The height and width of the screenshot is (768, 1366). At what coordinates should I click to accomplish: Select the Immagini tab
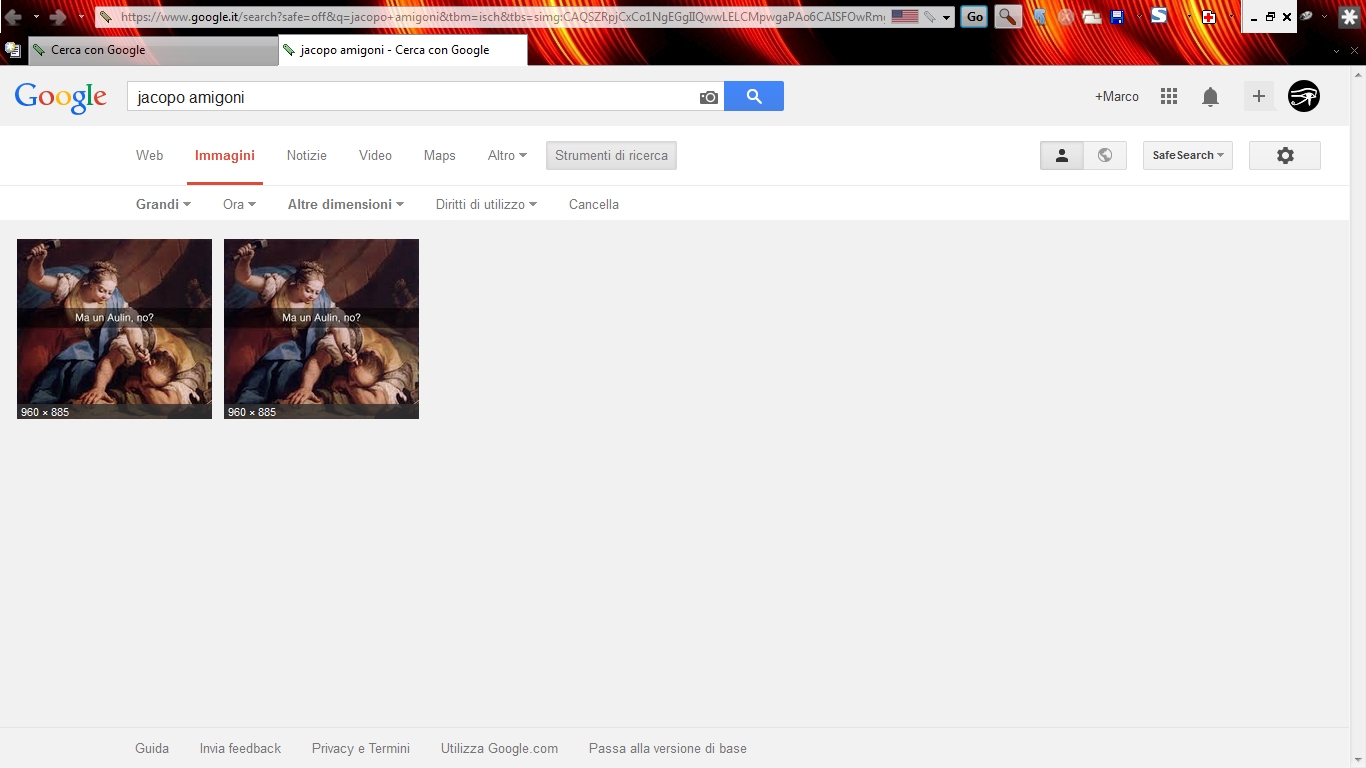tap(225, 155)
